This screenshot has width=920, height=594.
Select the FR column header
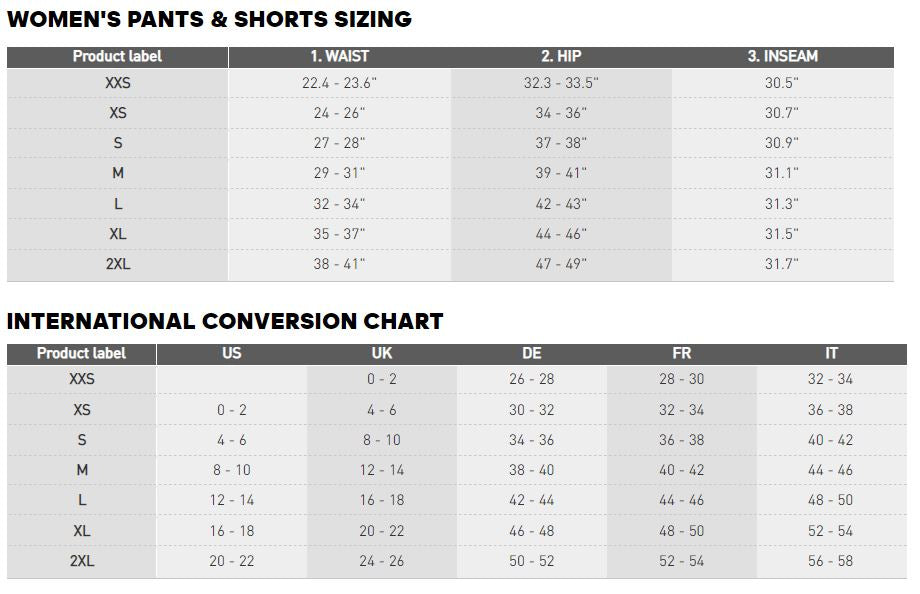click(x=682, y=353)
